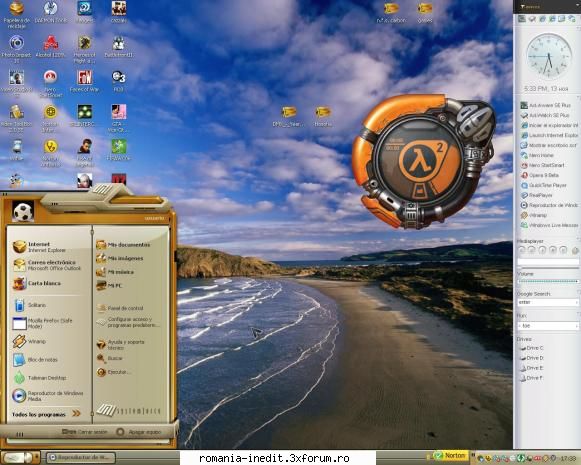Open Mis documentos folder

[123, 245]
